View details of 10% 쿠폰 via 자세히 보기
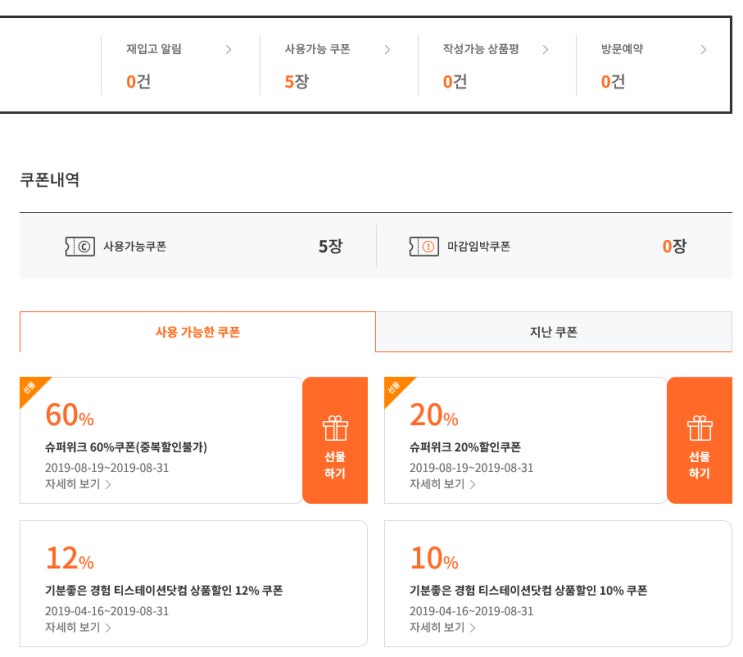Viewport: 743px width, 657px height. tap(442, 628)
